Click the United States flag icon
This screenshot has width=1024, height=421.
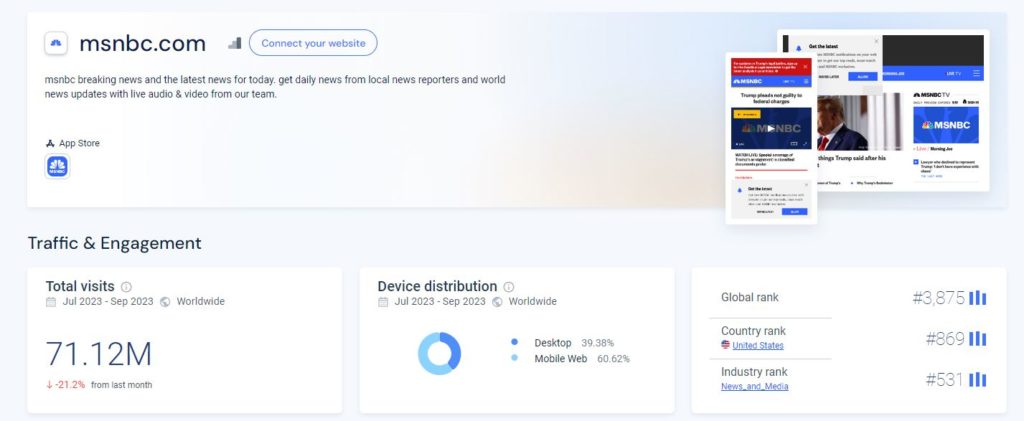click(x=726, y=345)
